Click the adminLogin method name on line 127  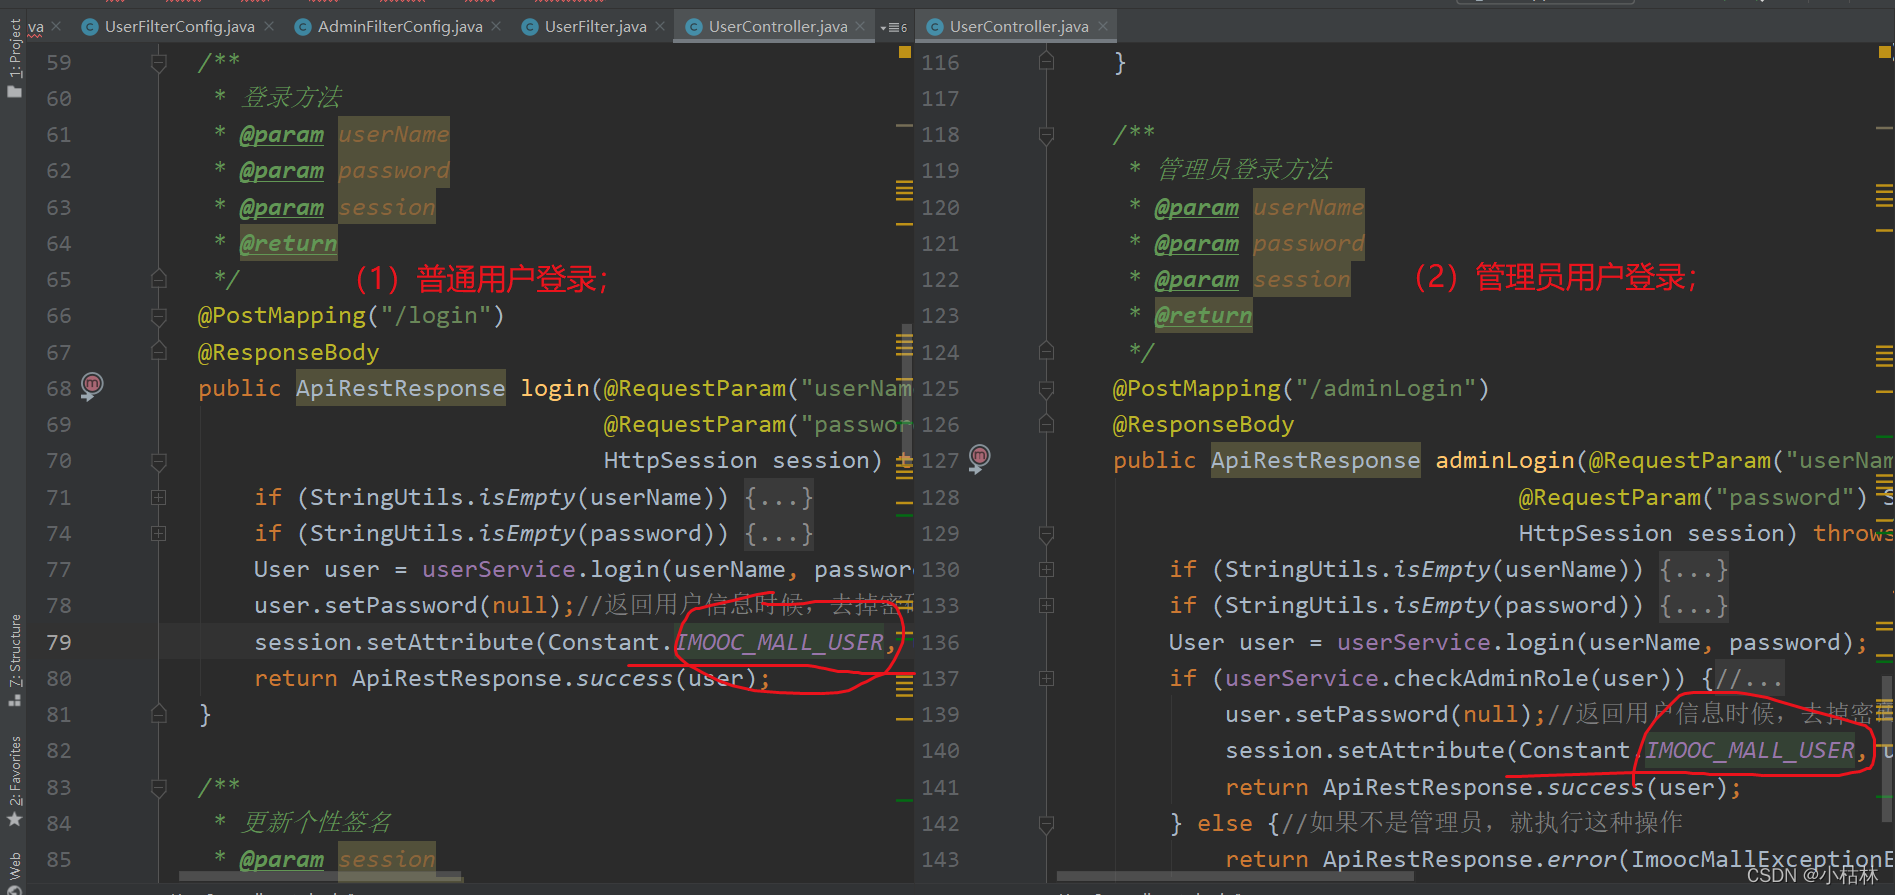1505,460
